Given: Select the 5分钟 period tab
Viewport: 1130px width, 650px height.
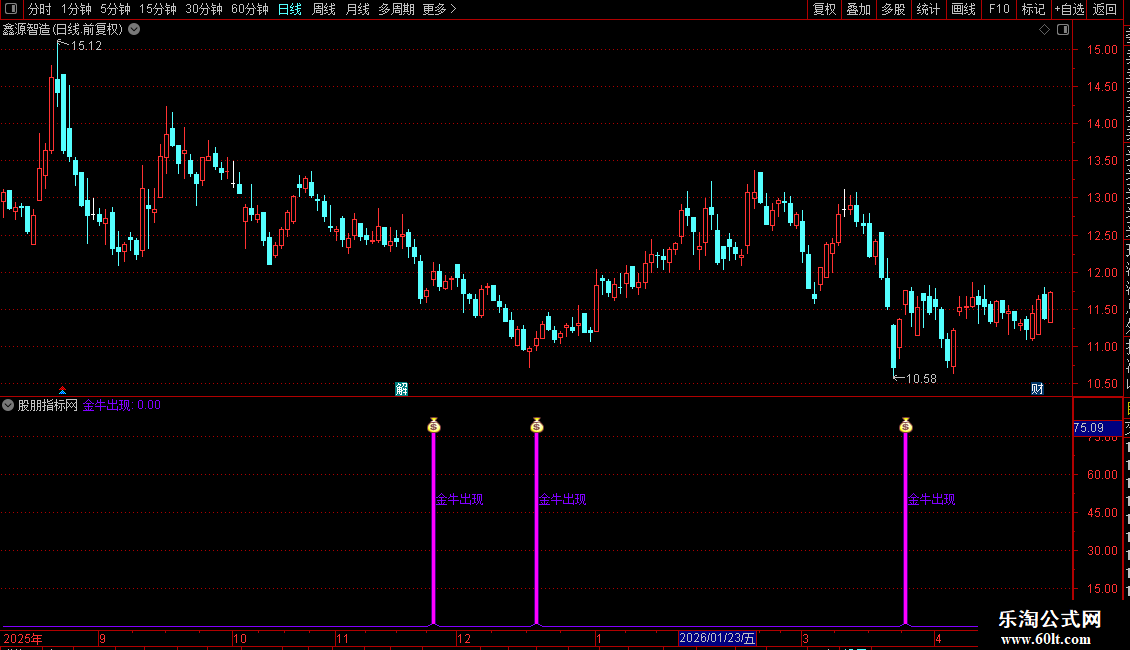Looking at the screenshot, I should point(115,9).
